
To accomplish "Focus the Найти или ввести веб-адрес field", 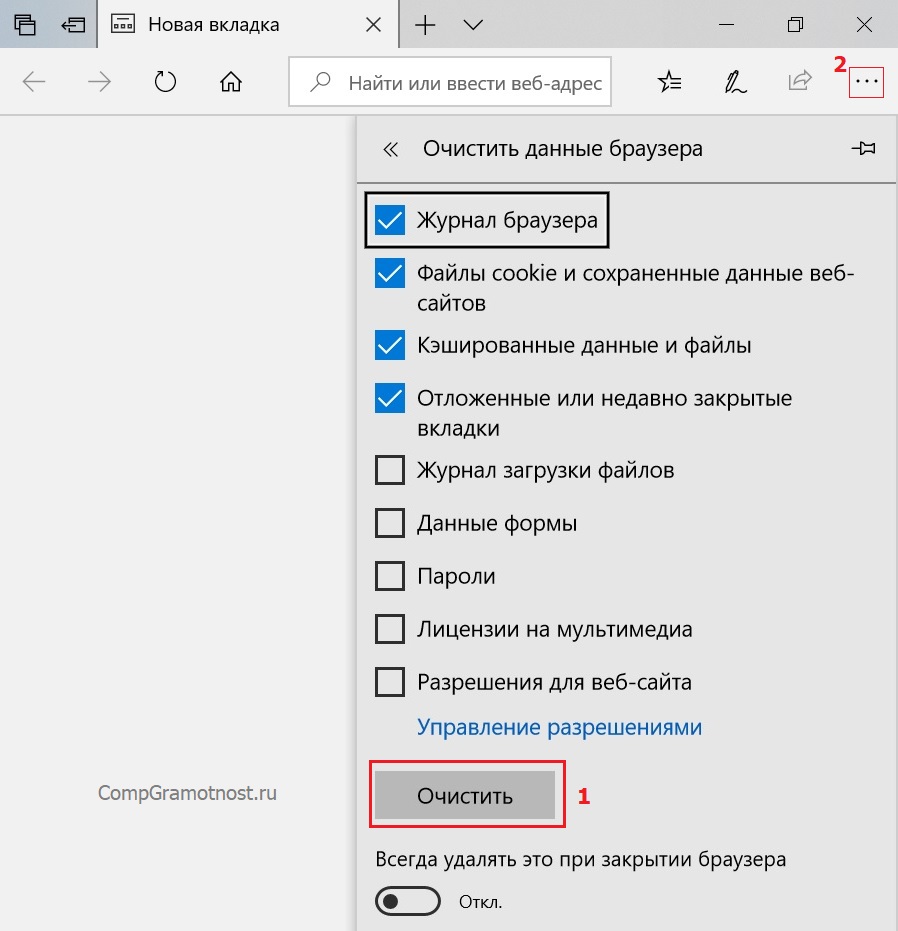I will (x=450, y=82).
